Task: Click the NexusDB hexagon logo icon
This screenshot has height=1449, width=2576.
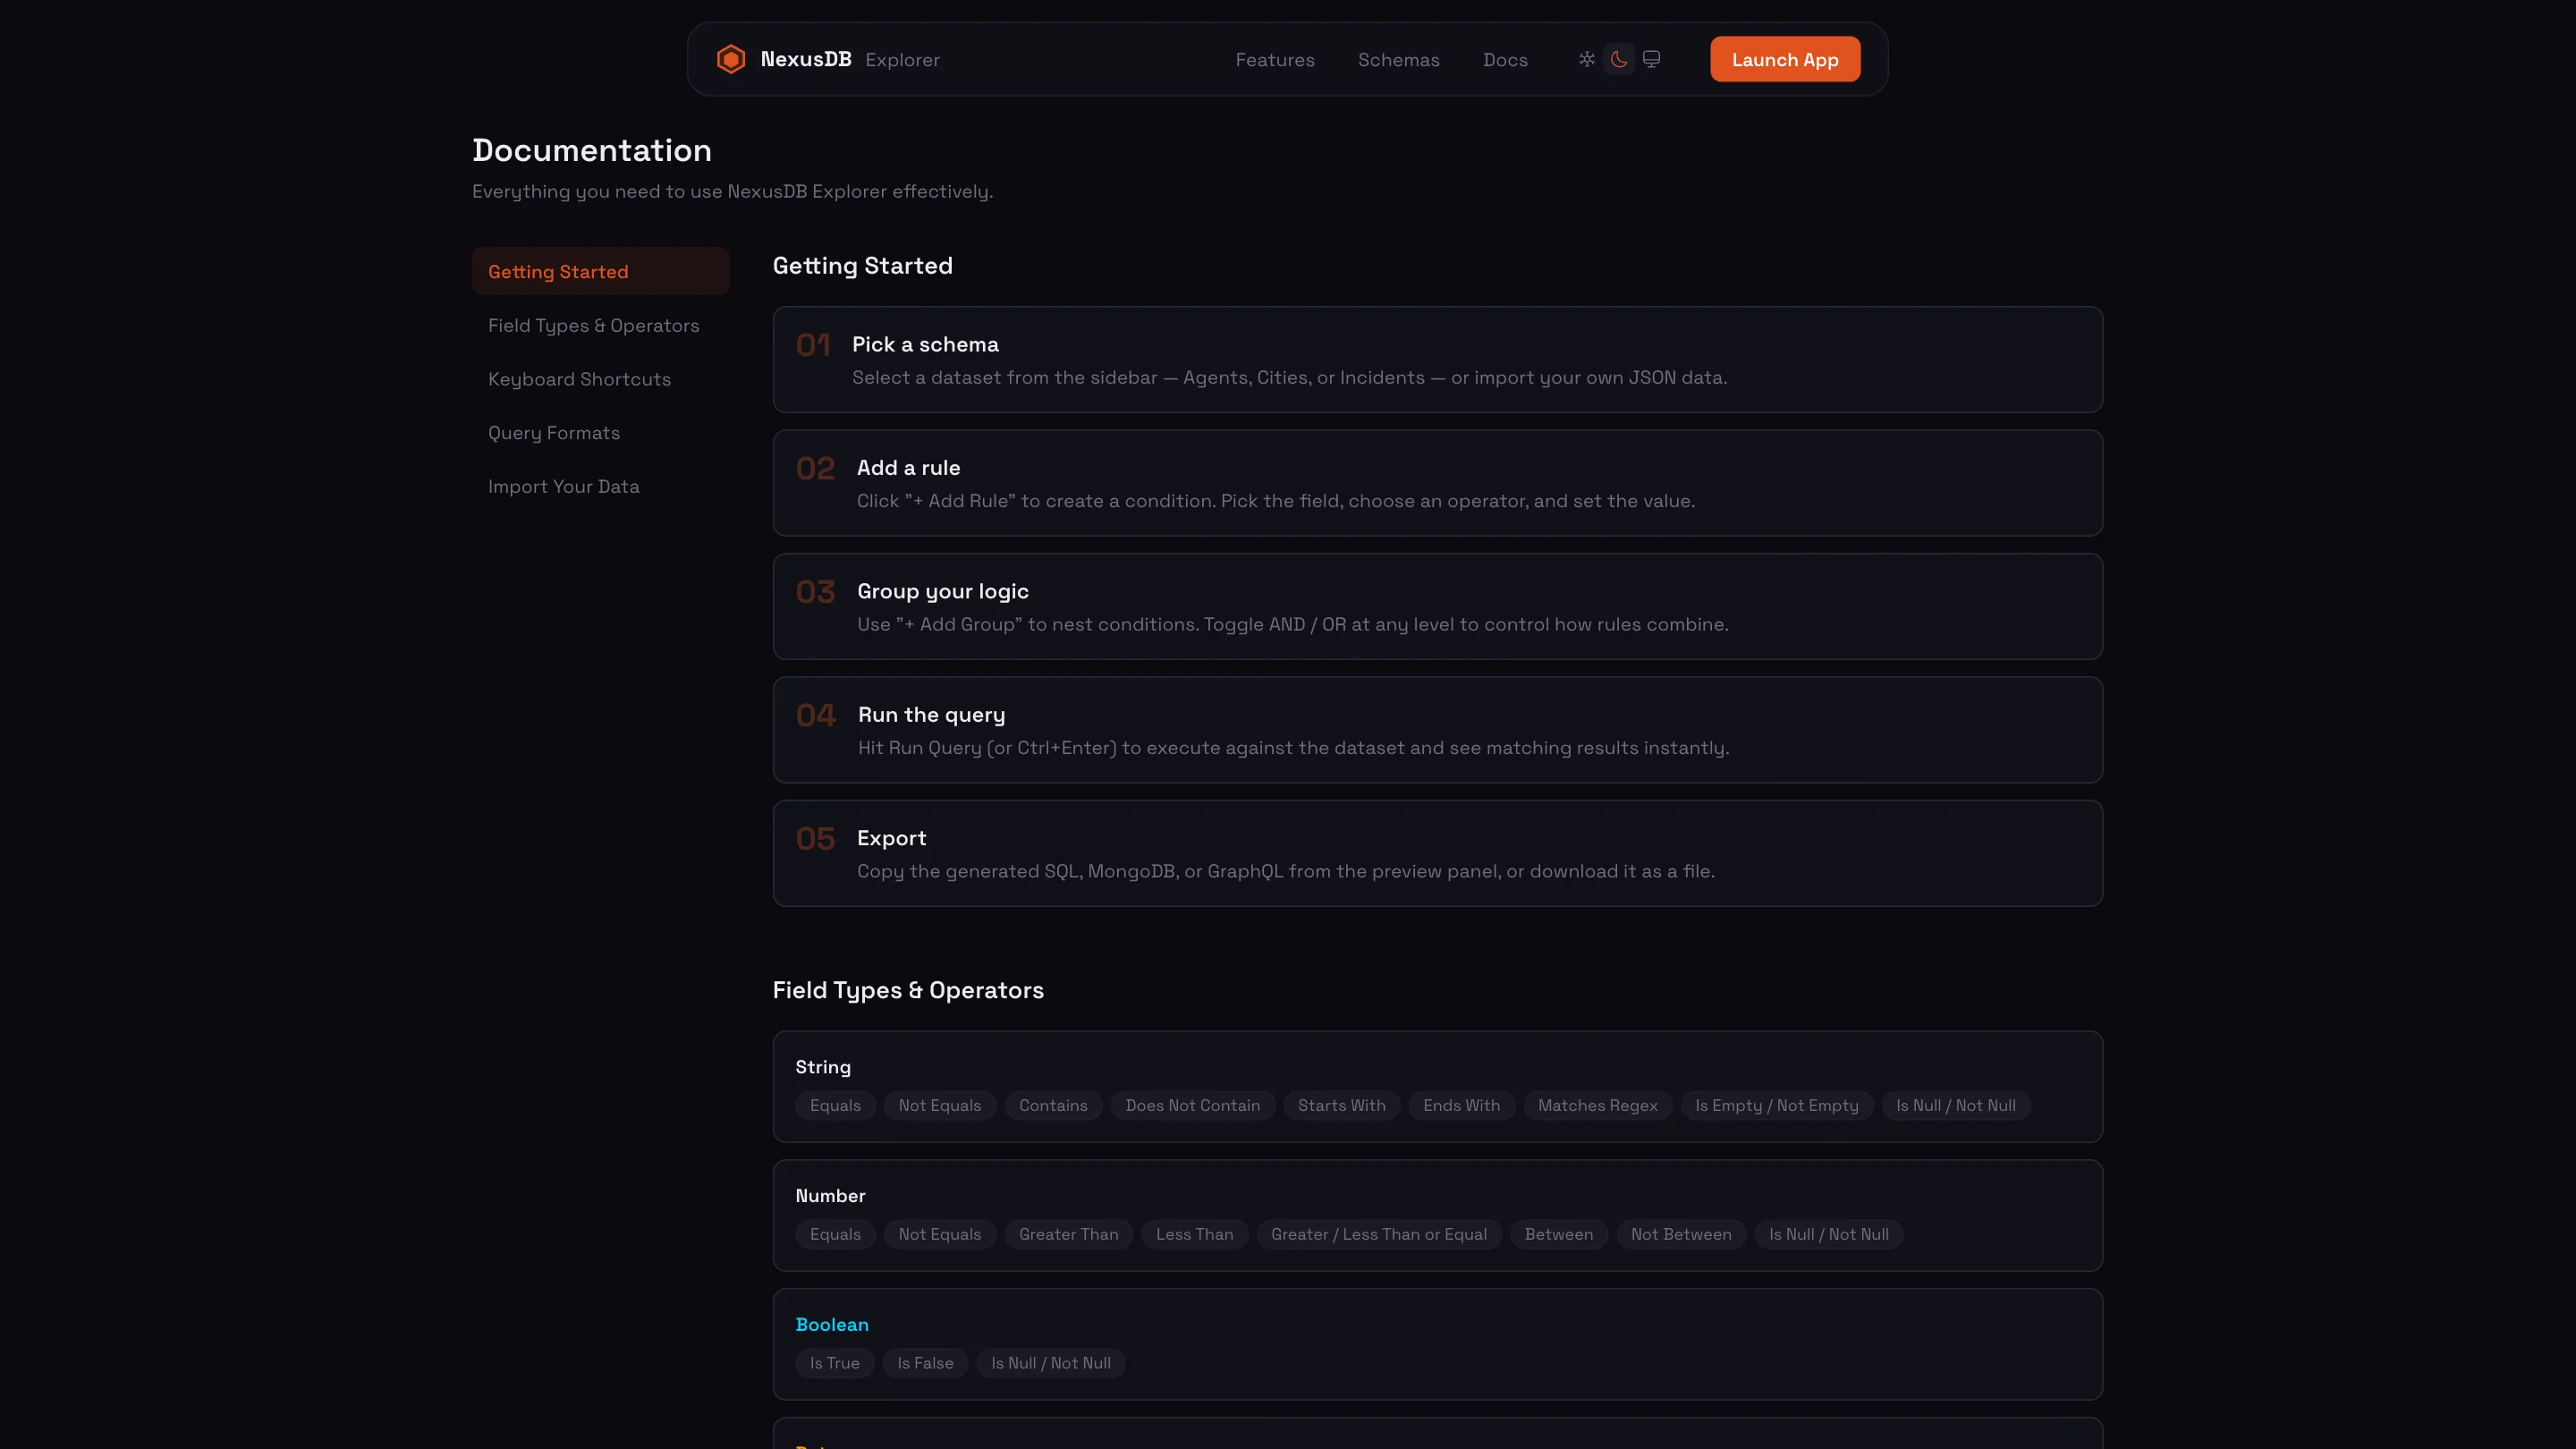Action: point(731,59)
